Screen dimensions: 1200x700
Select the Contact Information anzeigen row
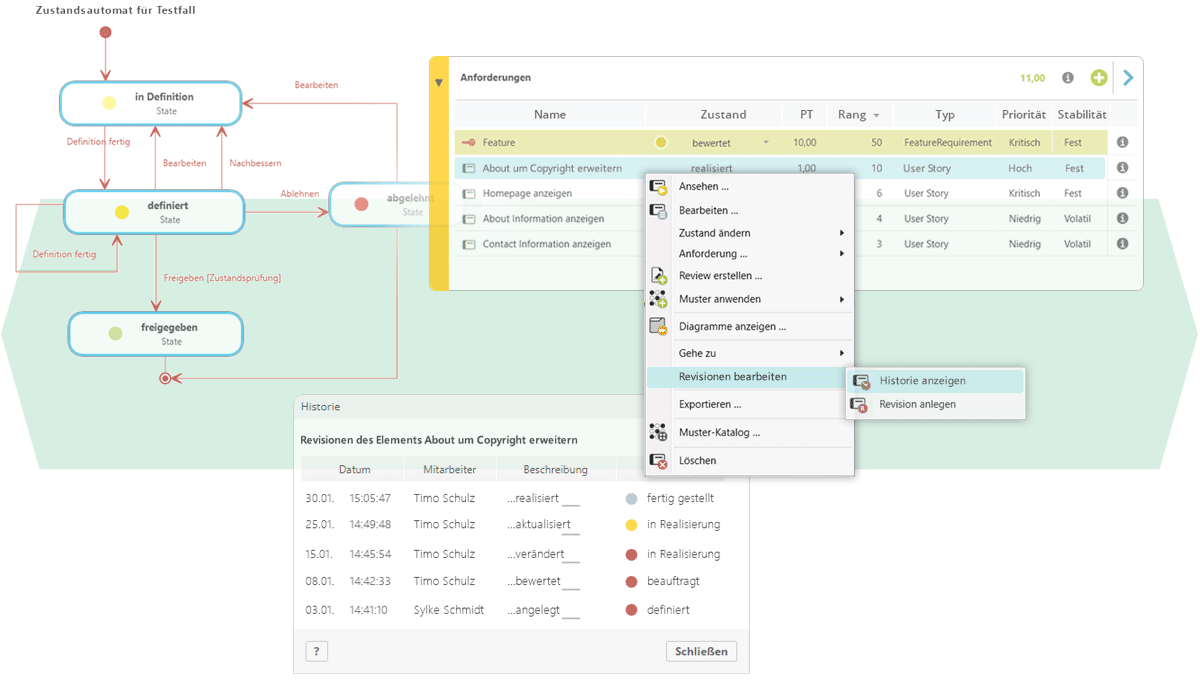(x=546, y=244)
